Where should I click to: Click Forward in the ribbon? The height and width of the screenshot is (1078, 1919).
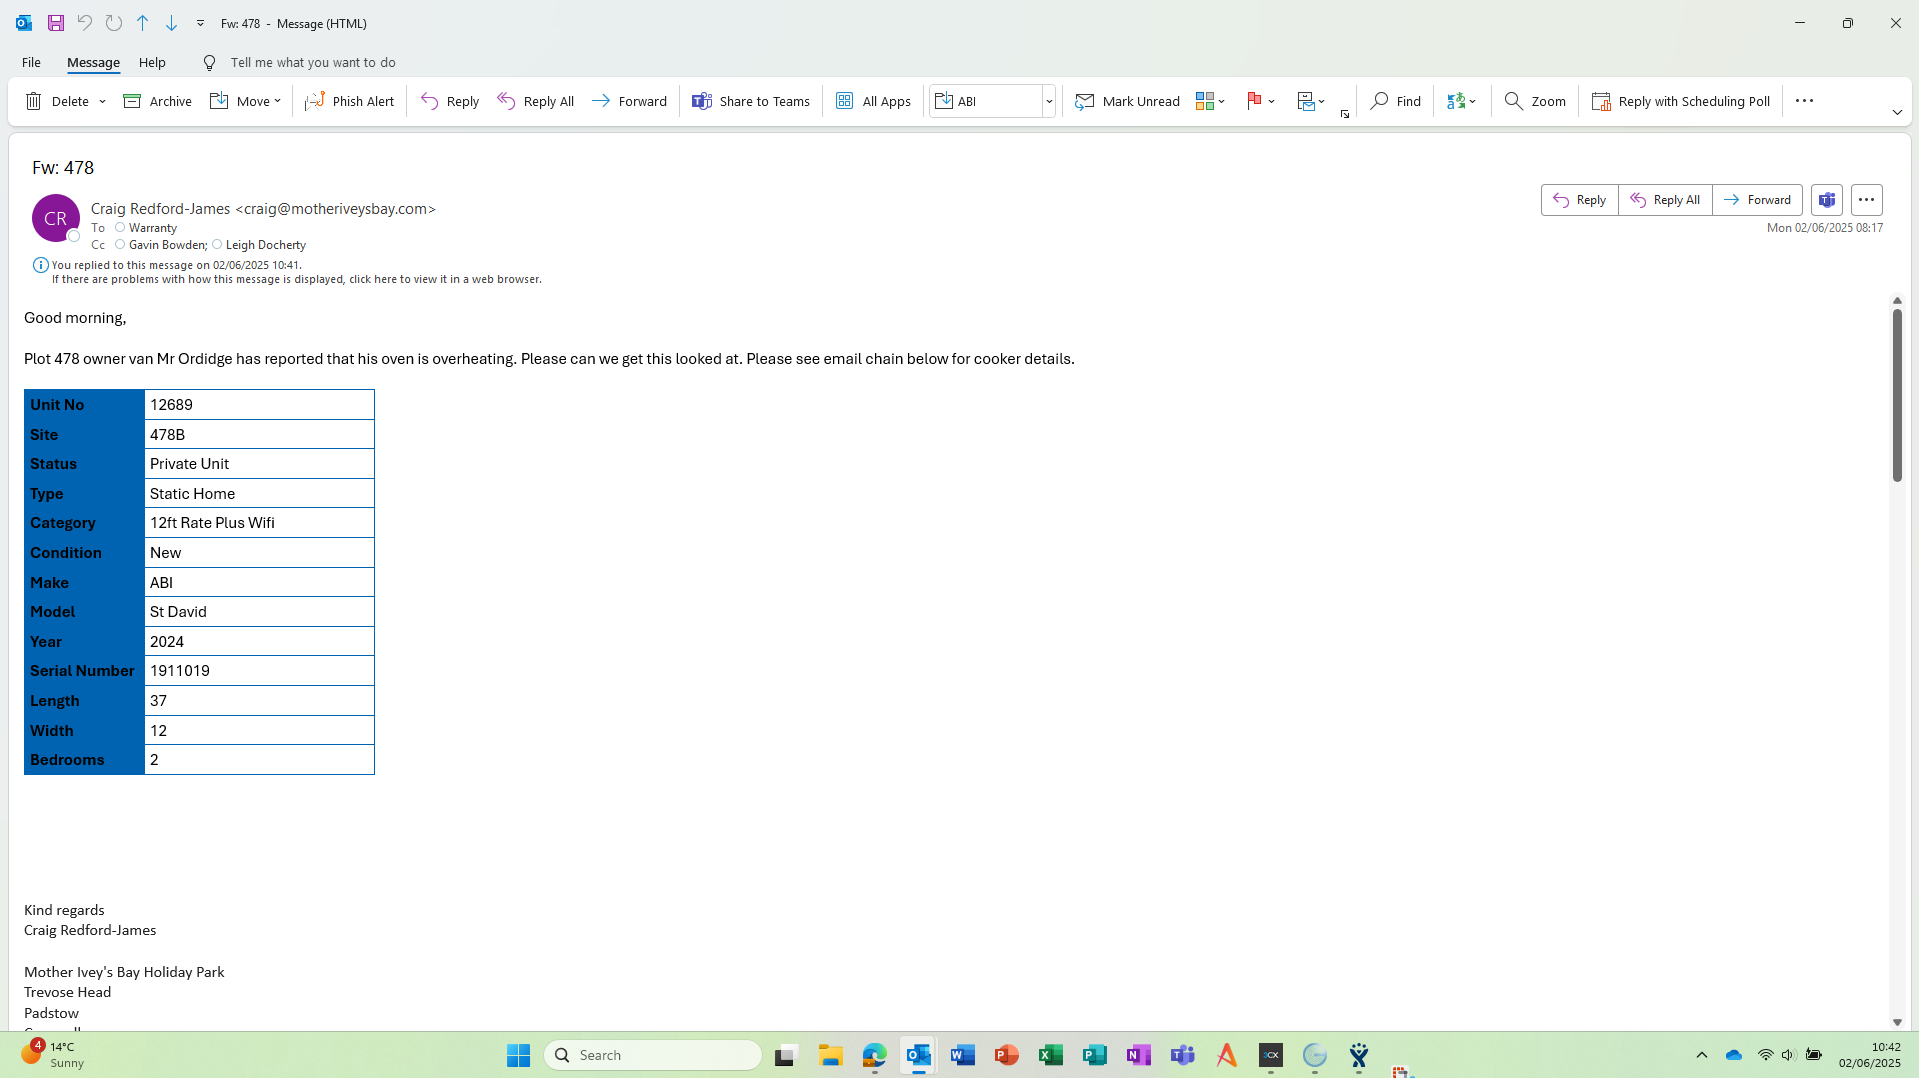click(629, 101)
